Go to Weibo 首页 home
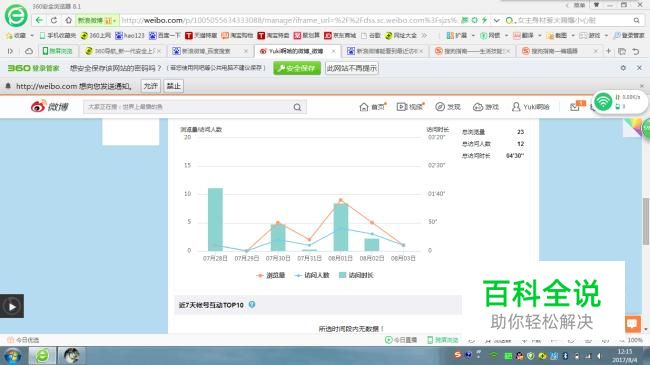This screenshot has width=650, height=365. tap(372, 107)
